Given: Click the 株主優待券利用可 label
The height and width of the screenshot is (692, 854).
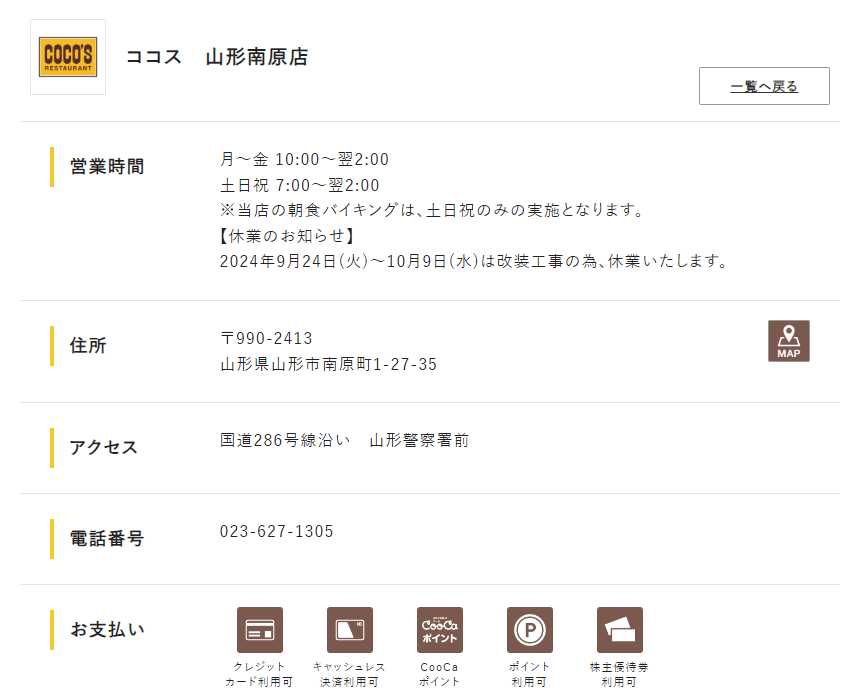Looking at the screenshot, I should 619,674.
